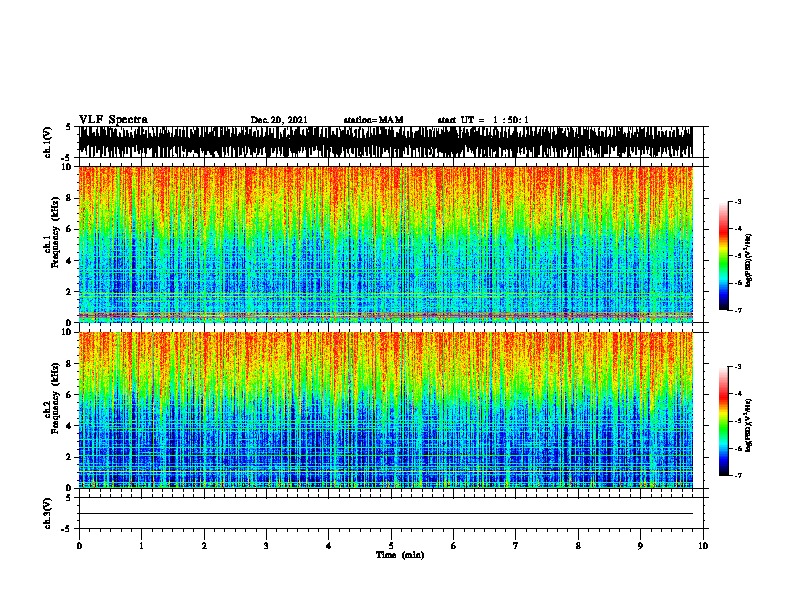This screenshot has width=792, height=612.
Task: Click the ch.1 spectrogram plot area
Action: pyautogui.click(x=385, y=244)
